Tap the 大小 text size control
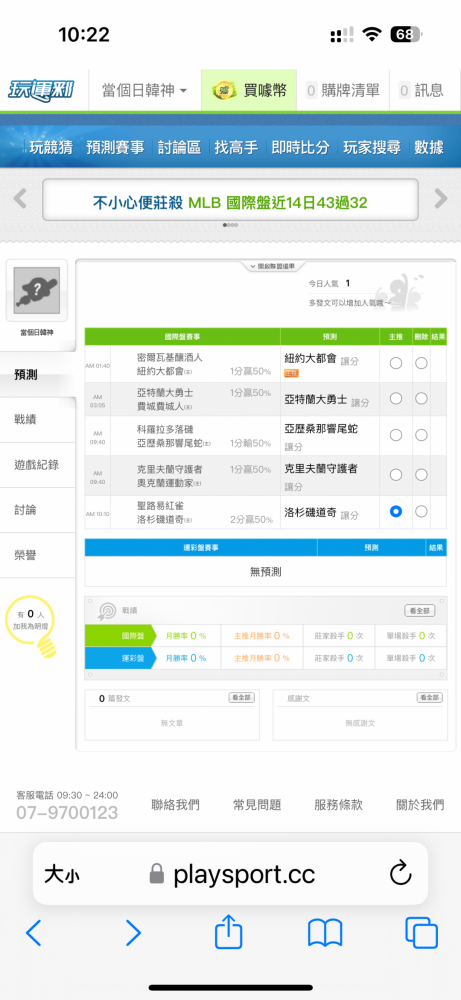Viewport: 461px width, 1000px height. tap(62, 874)
